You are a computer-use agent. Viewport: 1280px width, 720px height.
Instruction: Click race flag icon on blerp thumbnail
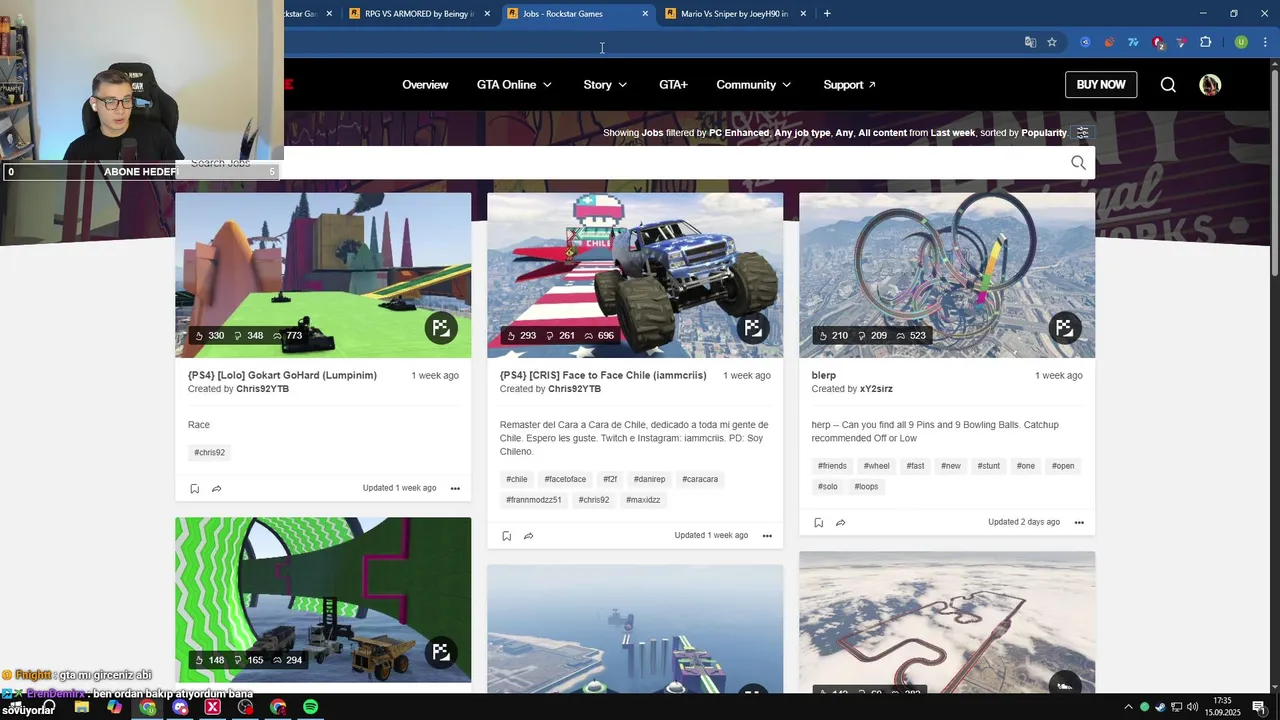[x=1065, y=328]
